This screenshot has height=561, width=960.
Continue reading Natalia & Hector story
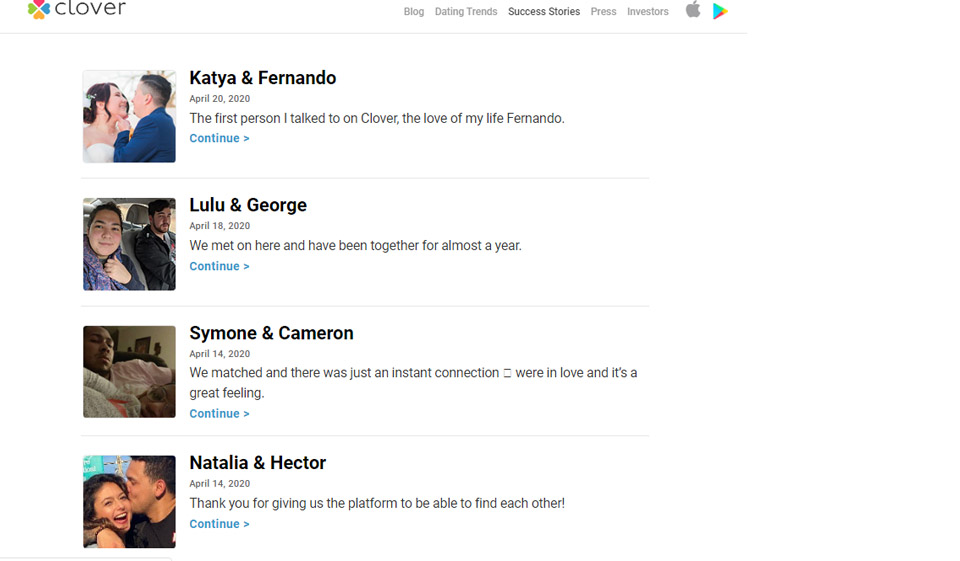tap(219, 524)
